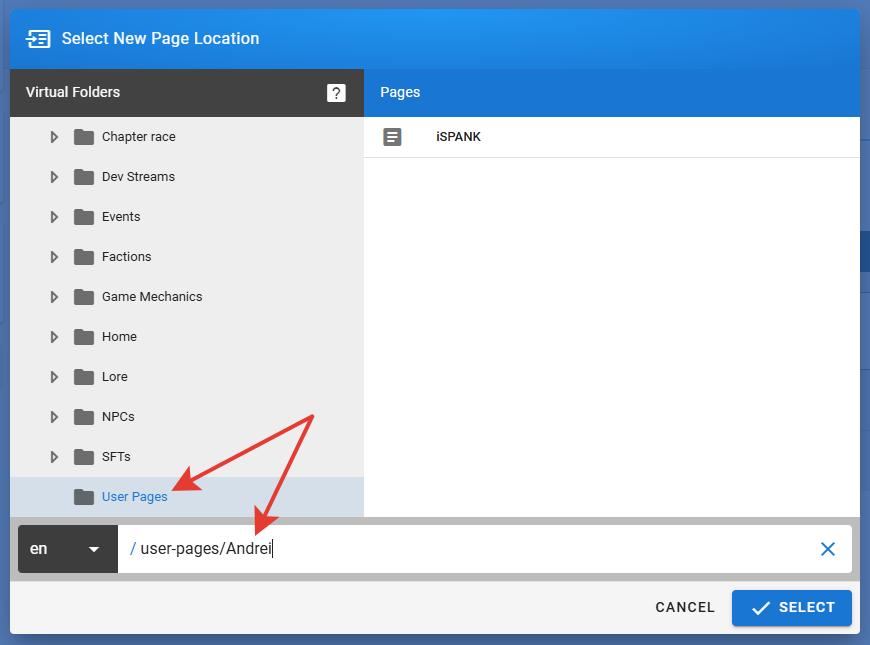This screenshot has width=870, height=645.
Task: Click the User Pages folder icon
Action: point(84,497)
